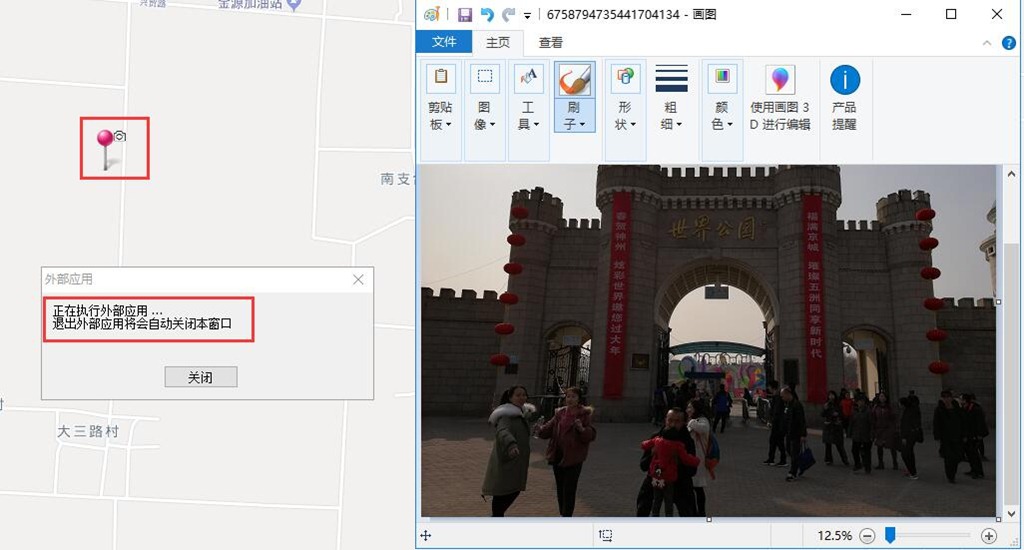The width and height of the screenshot is (1024, 550).
Task: Click the zoom in plus button
Action: click(989, 536)
